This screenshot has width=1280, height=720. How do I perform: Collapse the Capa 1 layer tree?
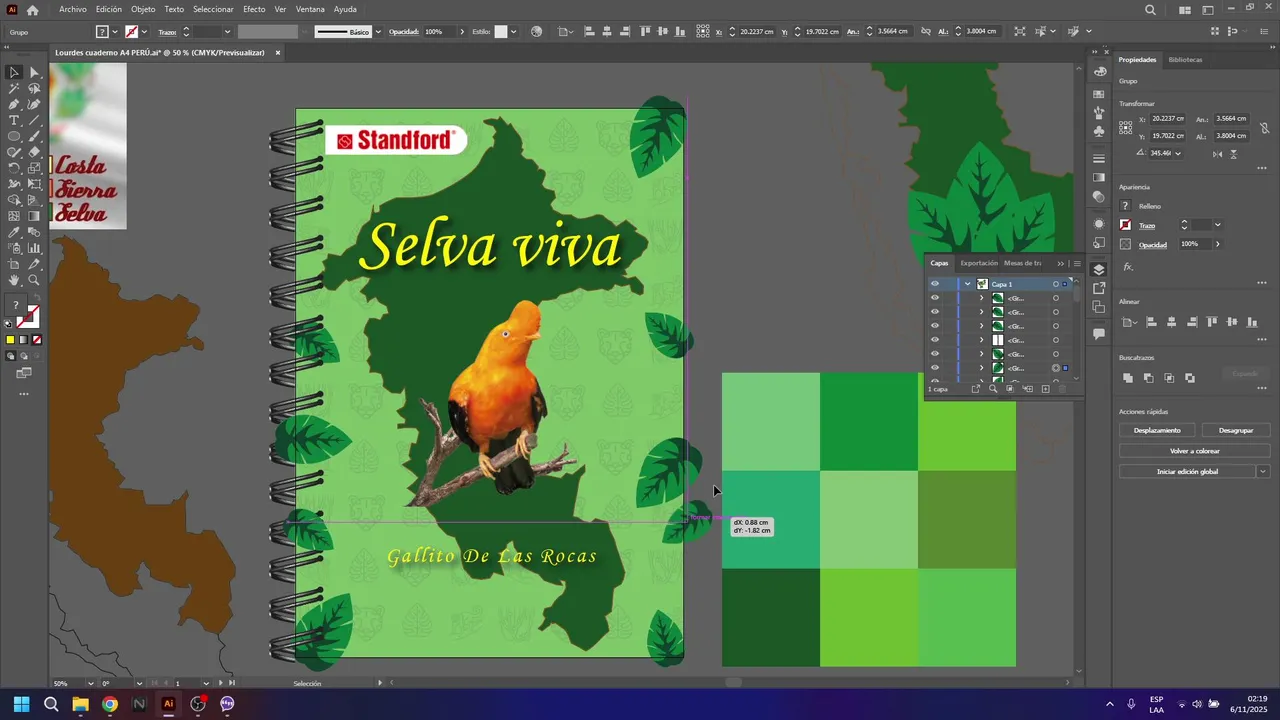click(968, 284)
